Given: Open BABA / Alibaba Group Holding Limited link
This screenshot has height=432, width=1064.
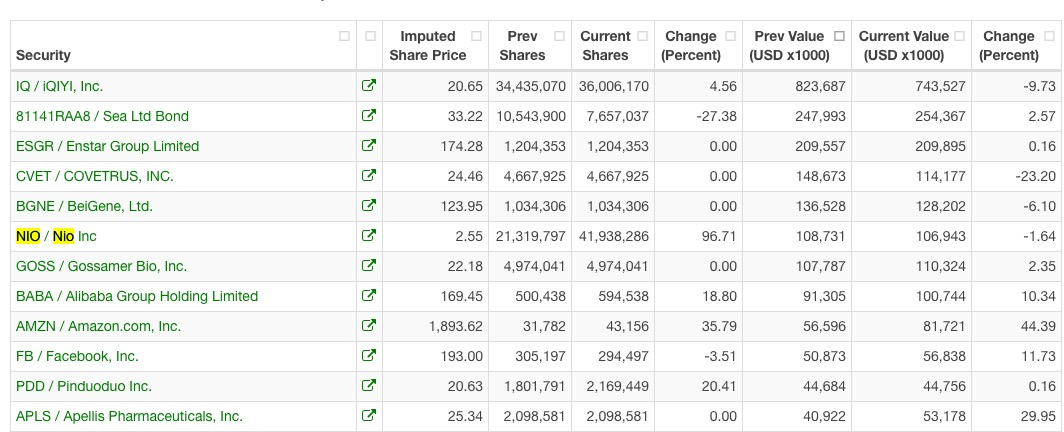Looking at the screenshot, I should click(x=137, y=296).
